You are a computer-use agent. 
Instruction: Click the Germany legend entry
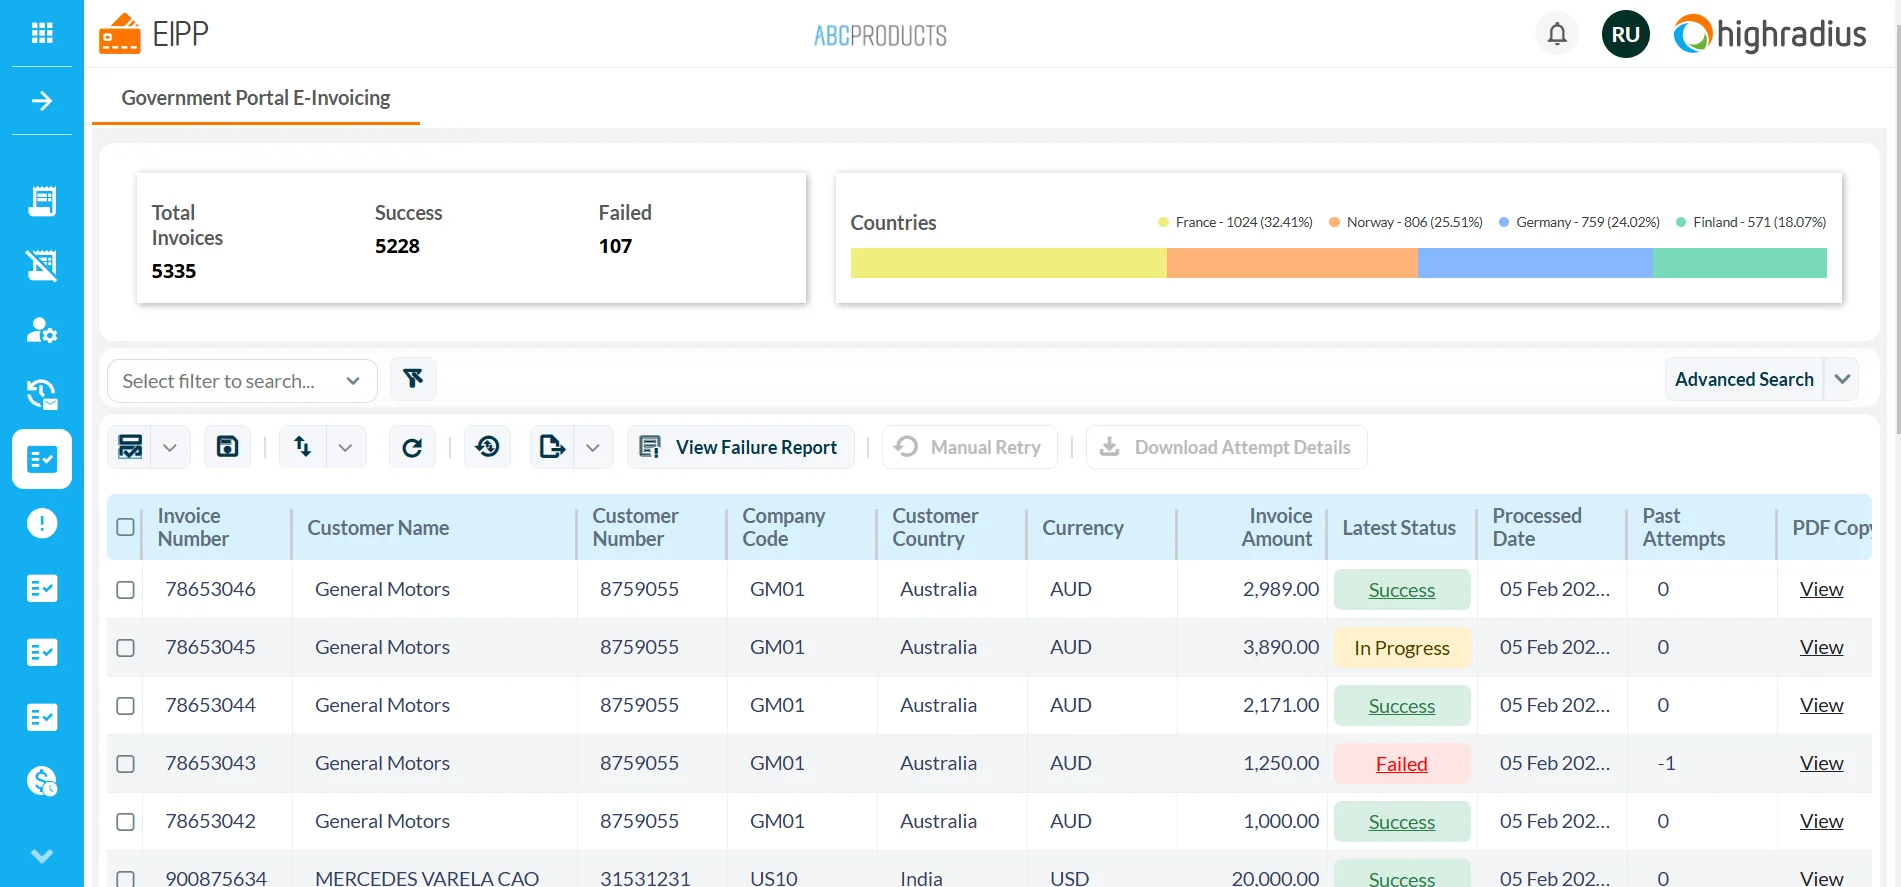click(1579, 222)
